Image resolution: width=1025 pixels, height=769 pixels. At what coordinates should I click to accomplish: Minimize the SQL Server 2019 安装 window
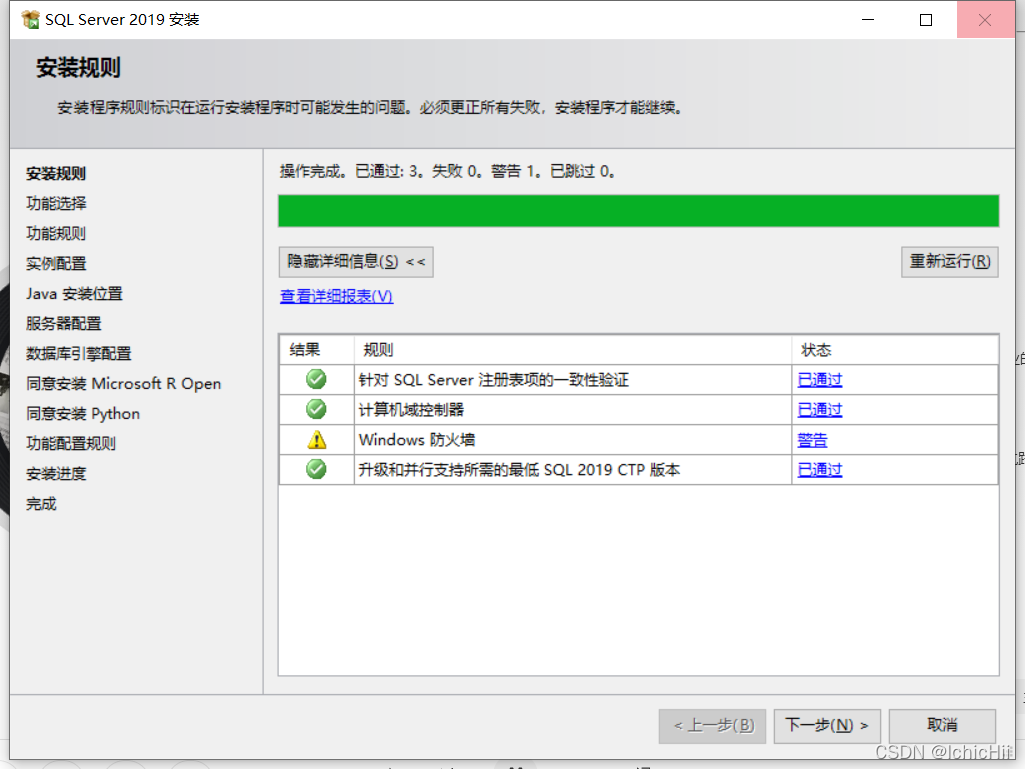tap(868, 20)
